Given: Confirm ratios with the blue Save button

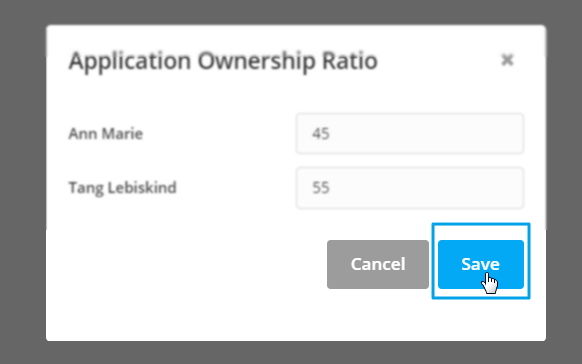Looking at the screenshot, I should [481, 264].
